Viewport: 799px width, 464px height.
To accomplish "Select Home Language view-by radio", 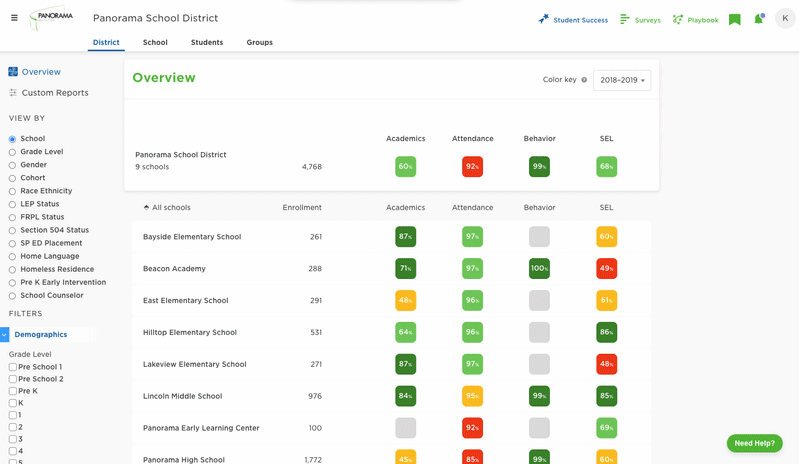I will (x=12, y=257).
